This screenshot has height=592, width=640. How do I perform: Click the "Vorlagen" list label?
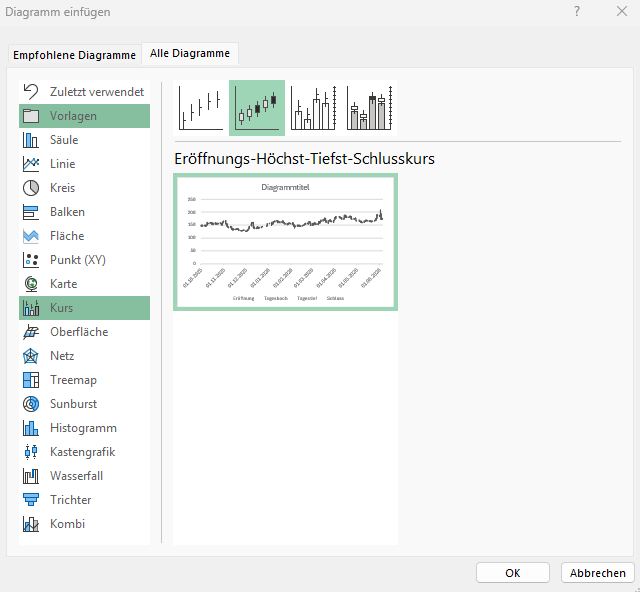tap(73, 116)
